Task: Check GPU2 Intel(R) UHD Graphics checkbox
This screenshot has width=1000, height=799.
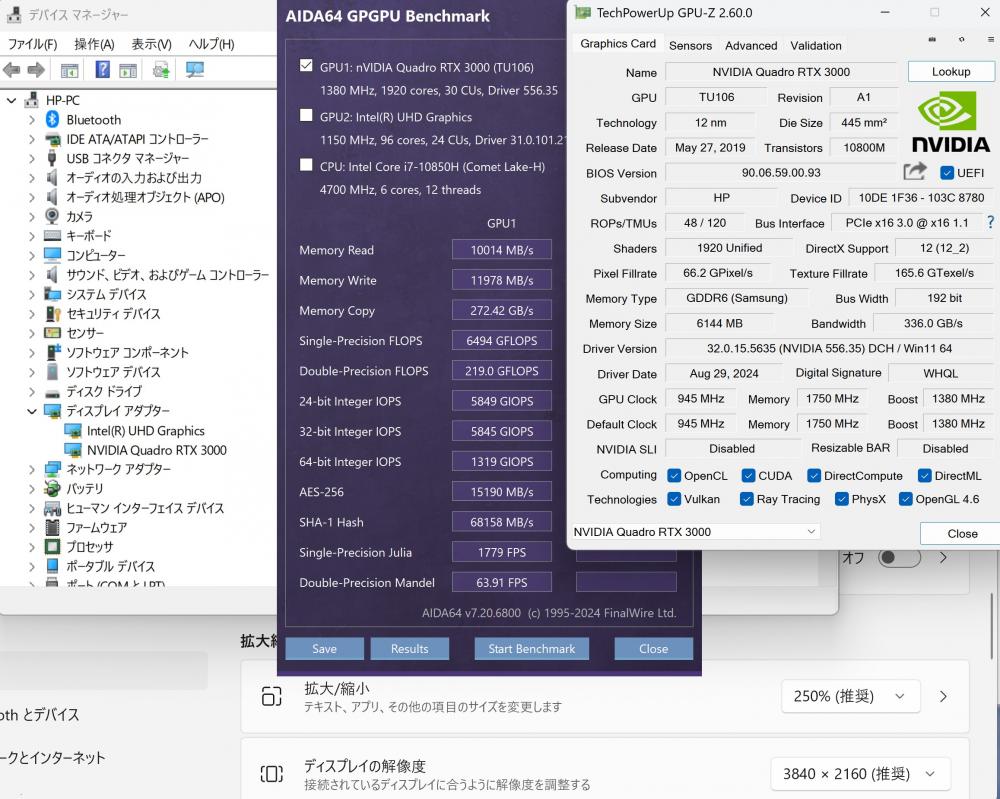Action: tap(306, 115)
